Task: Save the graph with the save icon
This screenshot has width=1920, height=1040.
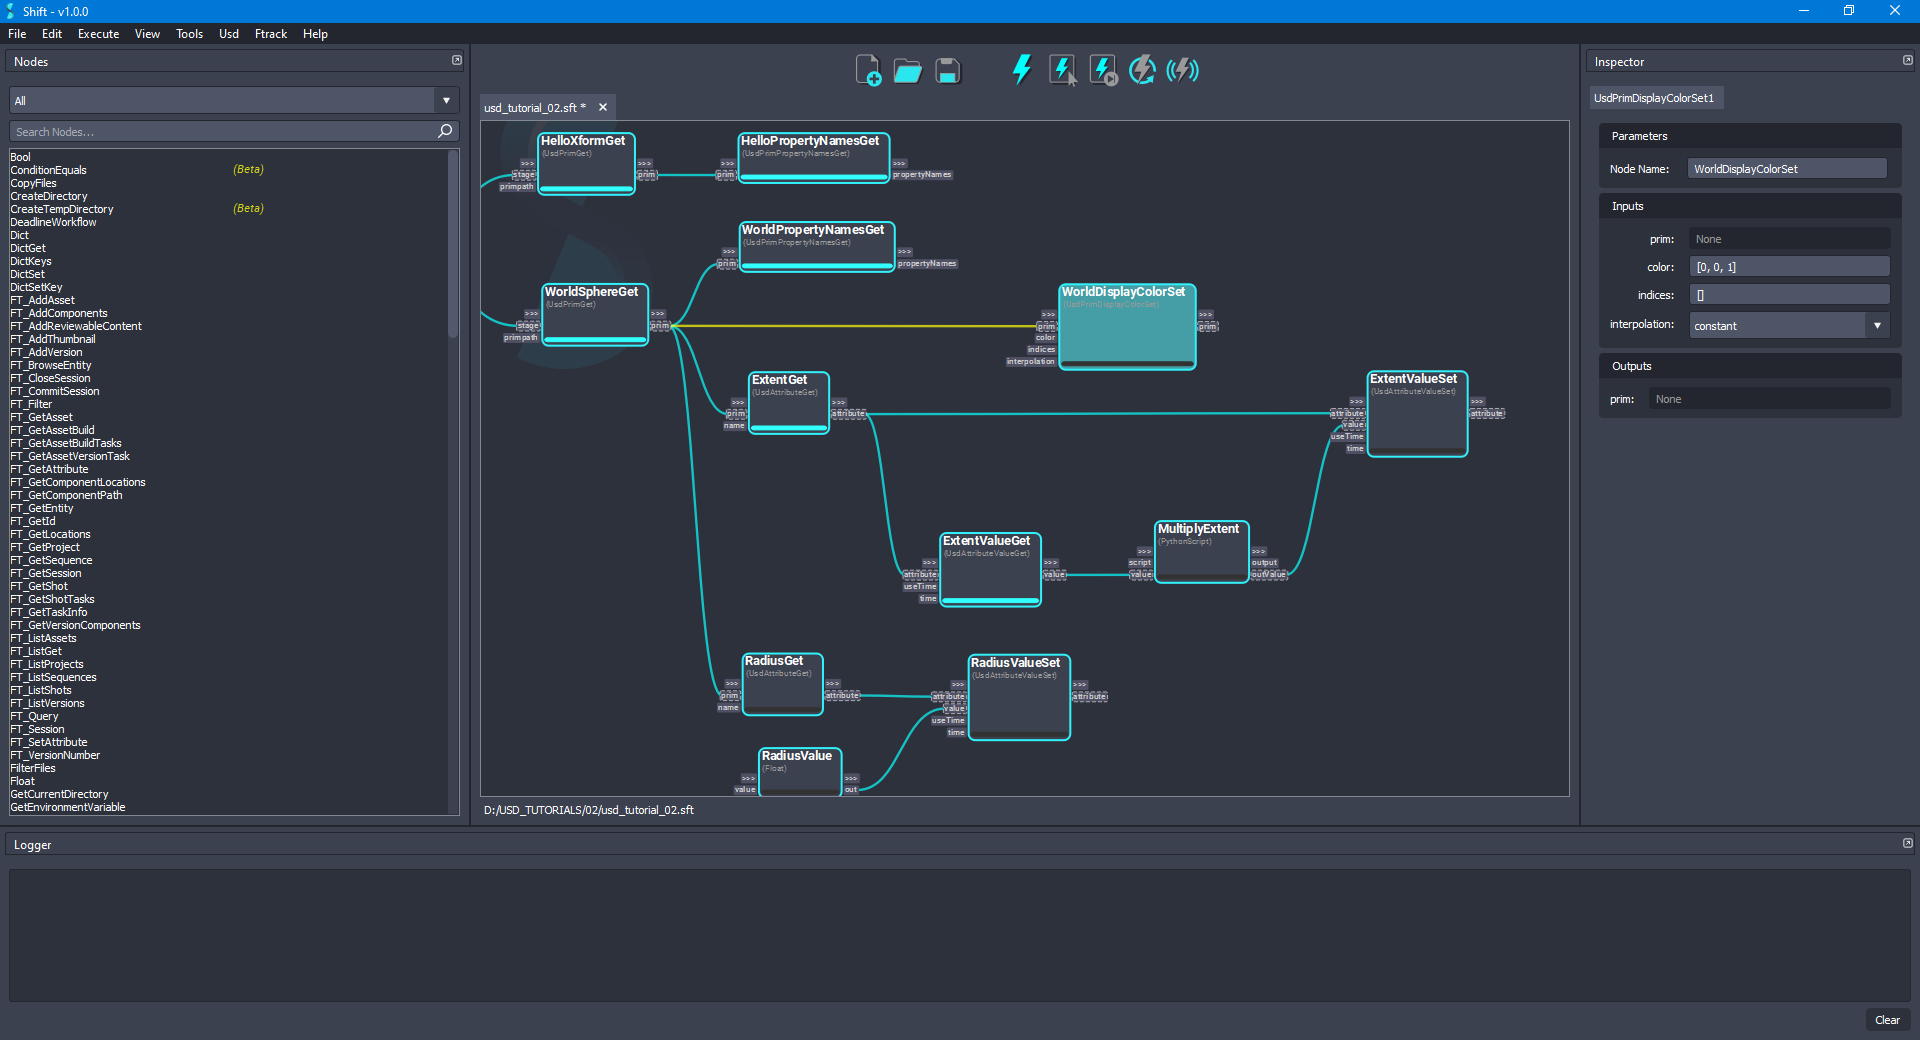Action: click(x=946, y=69)
